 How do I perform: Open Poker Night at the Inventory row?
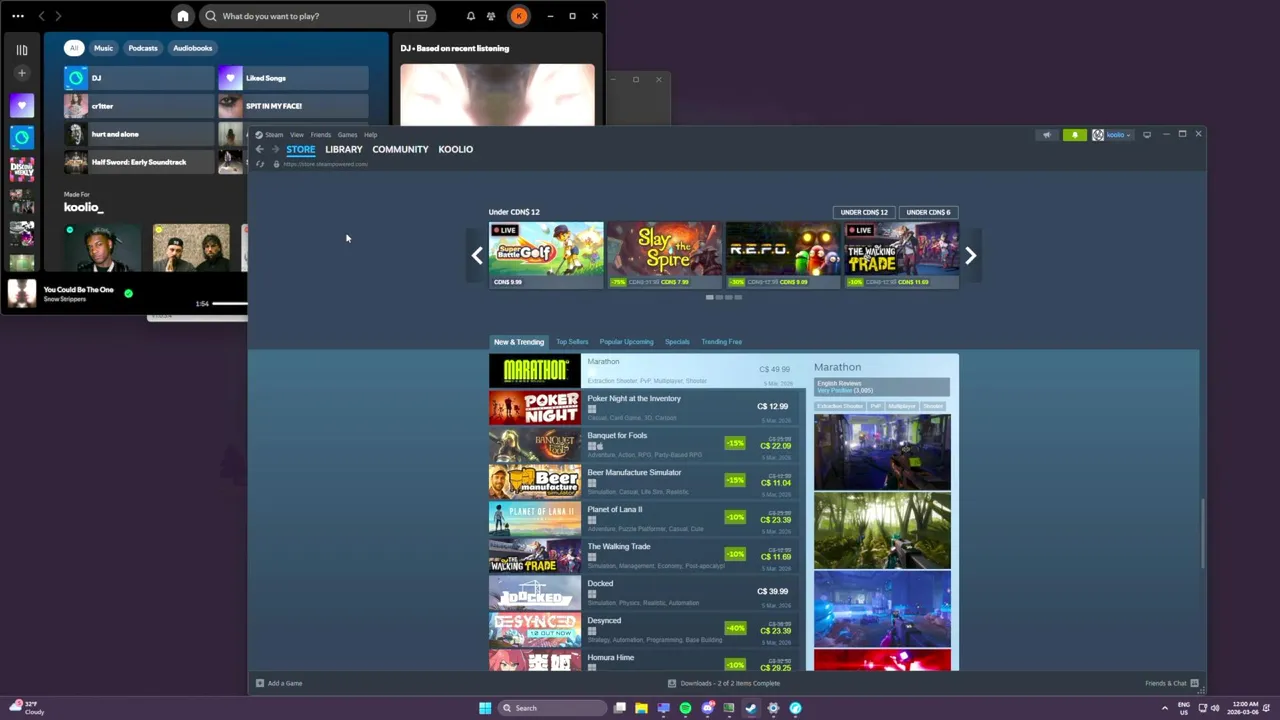click(643, 408)
